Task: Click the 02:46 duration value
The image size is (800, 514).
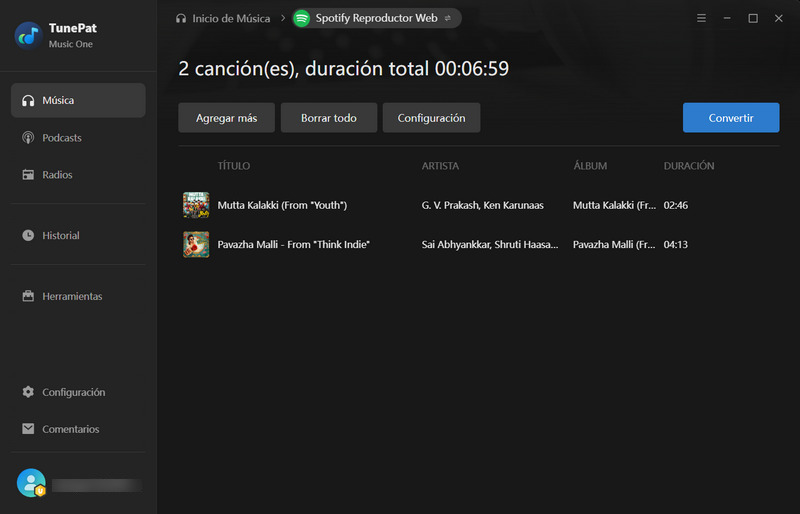Action: 676,205
